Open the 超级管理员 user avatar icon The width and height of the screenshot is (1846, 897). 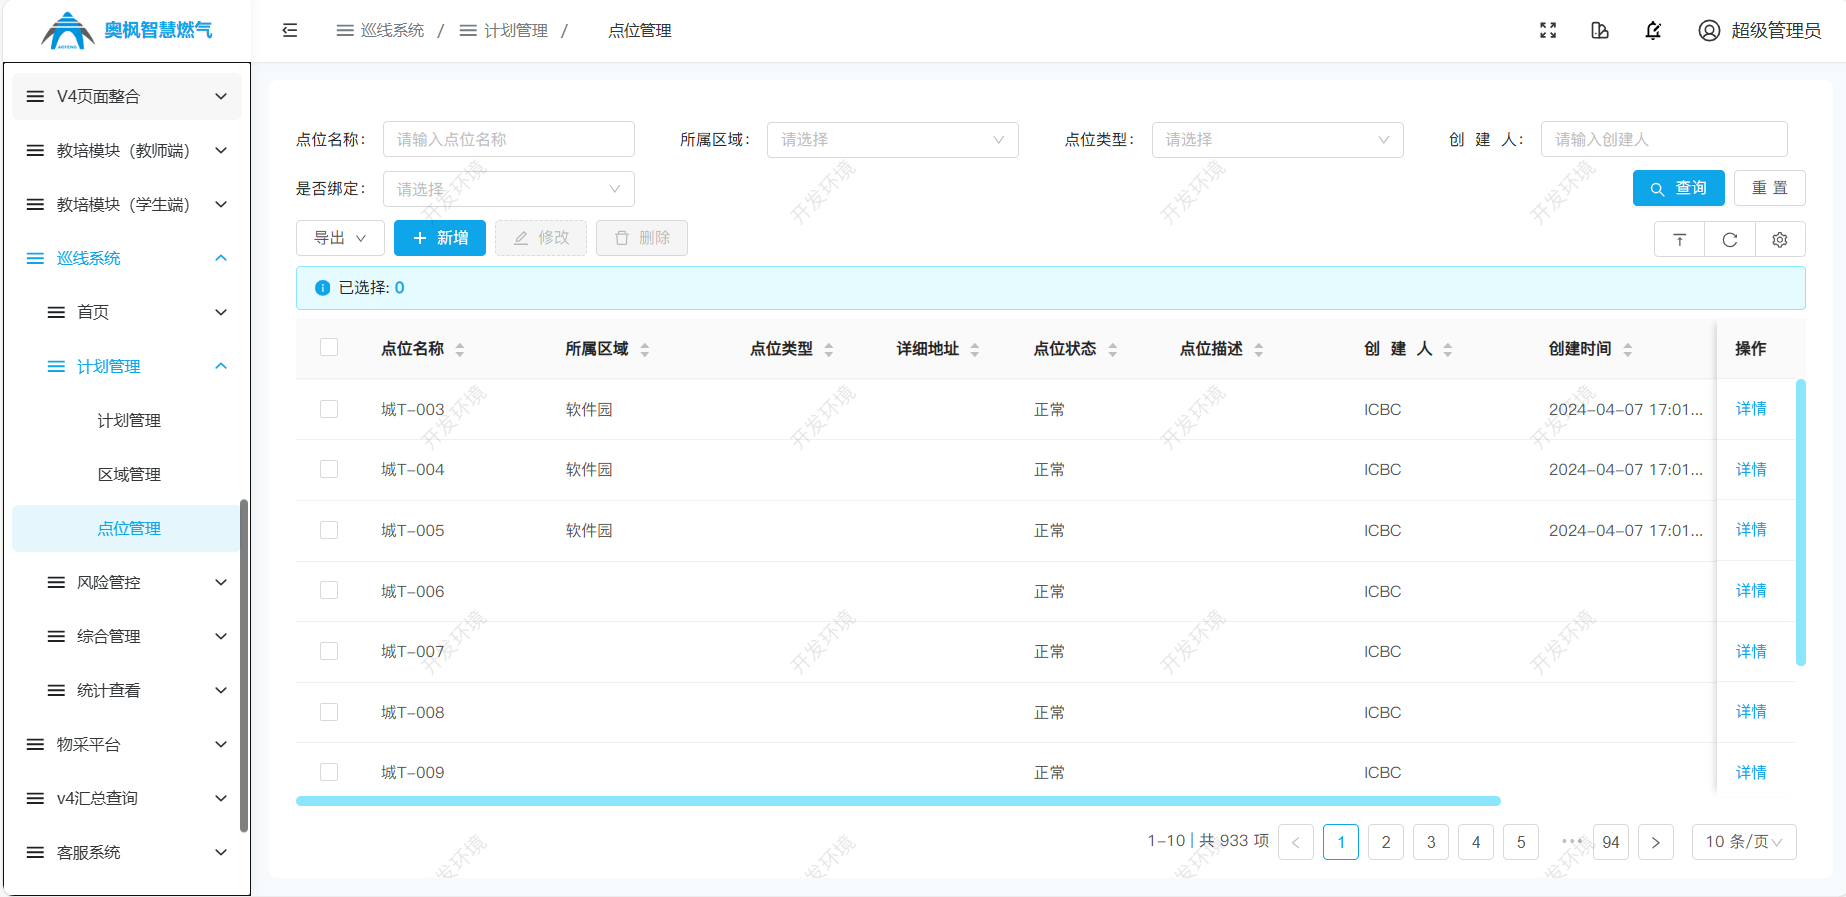point(1709,30)
